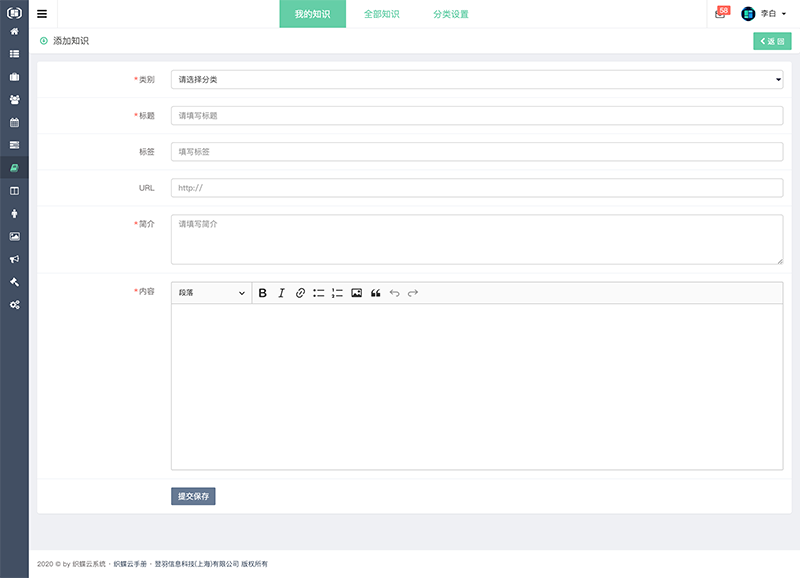Expand the 段落 paragraph style dropdown
Screen dimensions: 800x578
211,293
